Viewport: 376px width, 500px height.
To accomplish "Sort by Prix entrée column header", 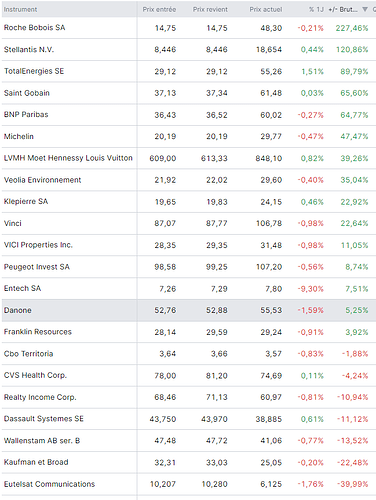I will [159, 9].
